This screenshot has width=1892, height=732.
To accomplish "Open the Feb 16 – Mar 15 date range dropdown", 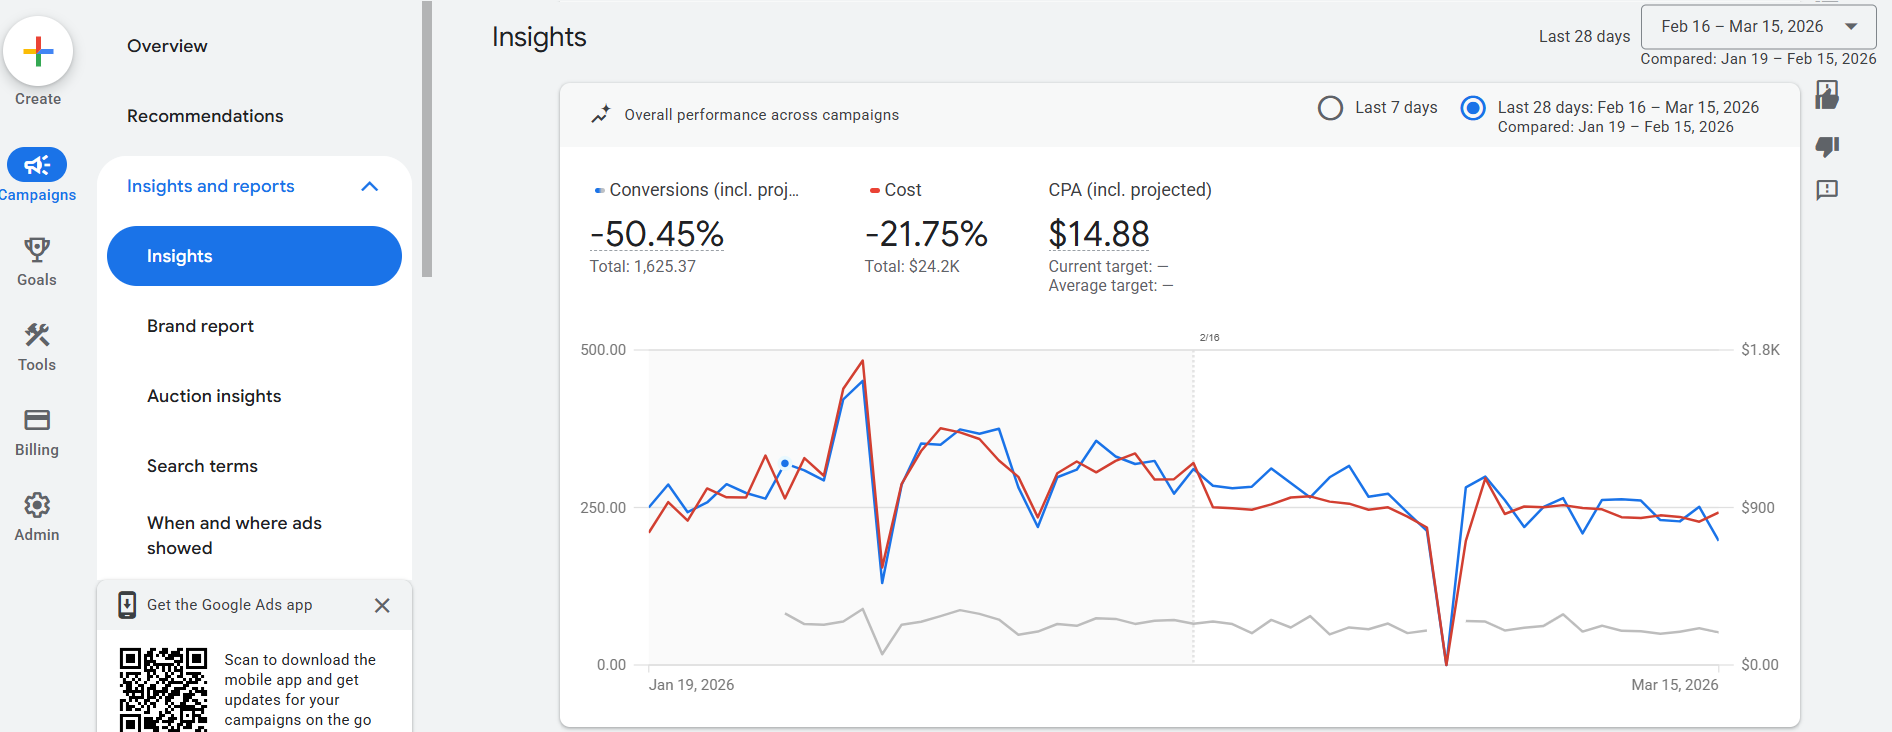I will tap(1758, 27).
